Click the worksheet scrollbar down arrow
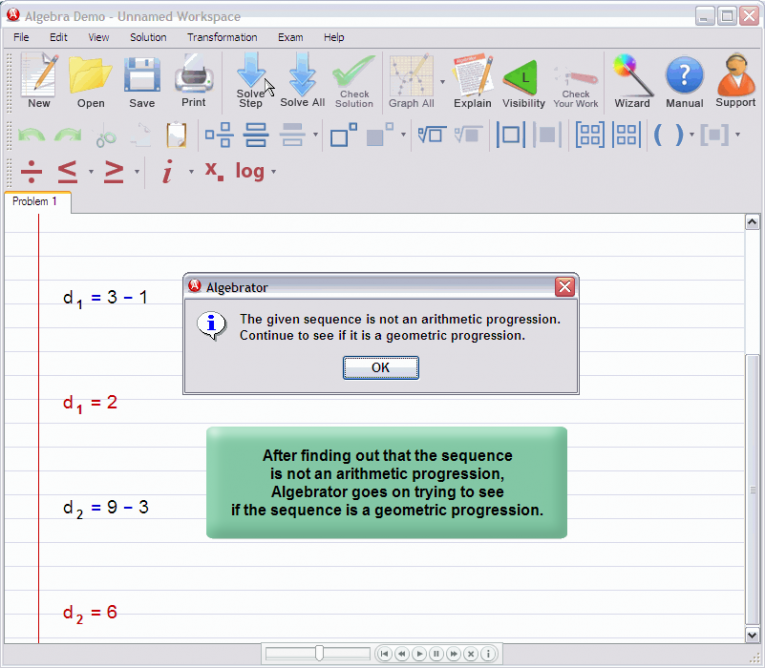Image resolution: width=765 pixels, height=668 pixels. [x=752, y=635]
